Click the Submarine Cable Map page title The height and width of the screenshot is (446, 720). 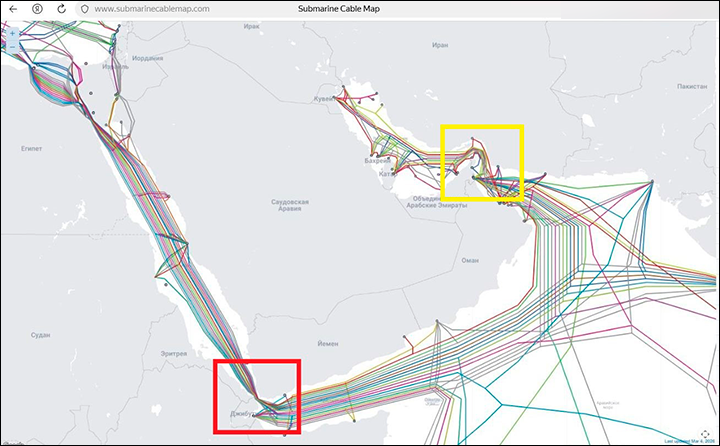pos(345,8)
